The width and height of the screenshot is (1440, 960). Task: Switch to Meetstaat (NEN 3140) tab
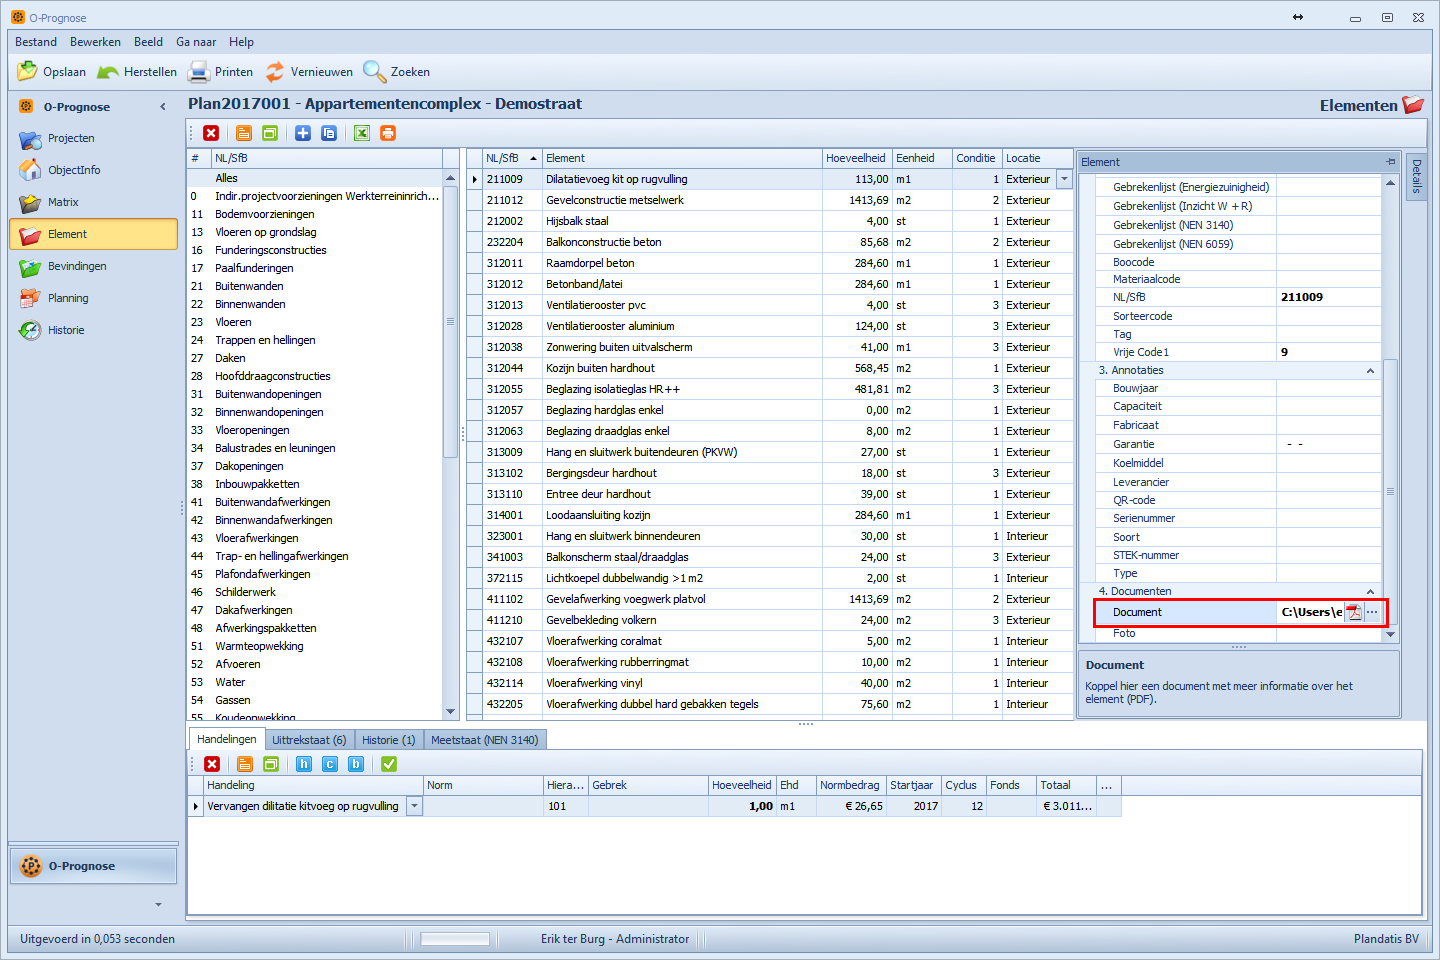[x=484, y=740]
